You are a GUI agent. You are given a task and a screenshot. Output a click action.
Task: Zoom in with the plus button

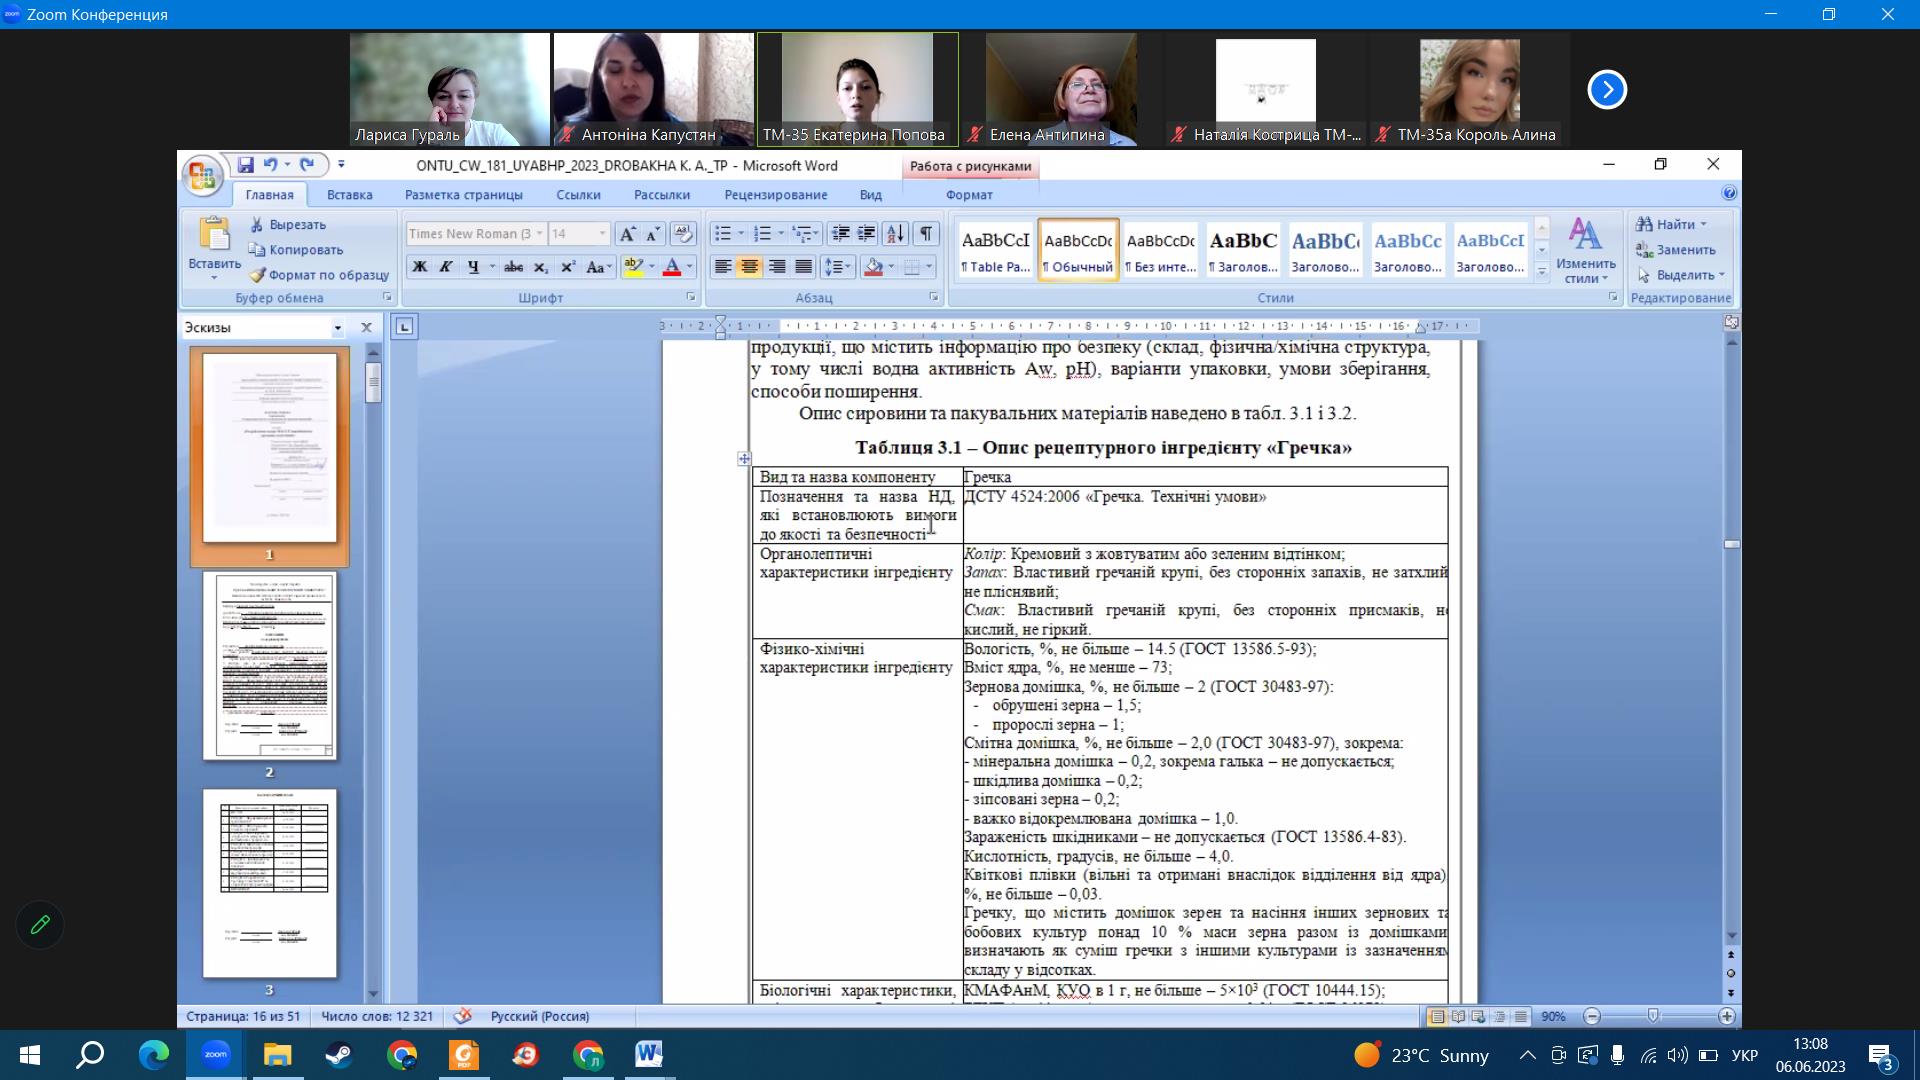coord(1727,1016)
